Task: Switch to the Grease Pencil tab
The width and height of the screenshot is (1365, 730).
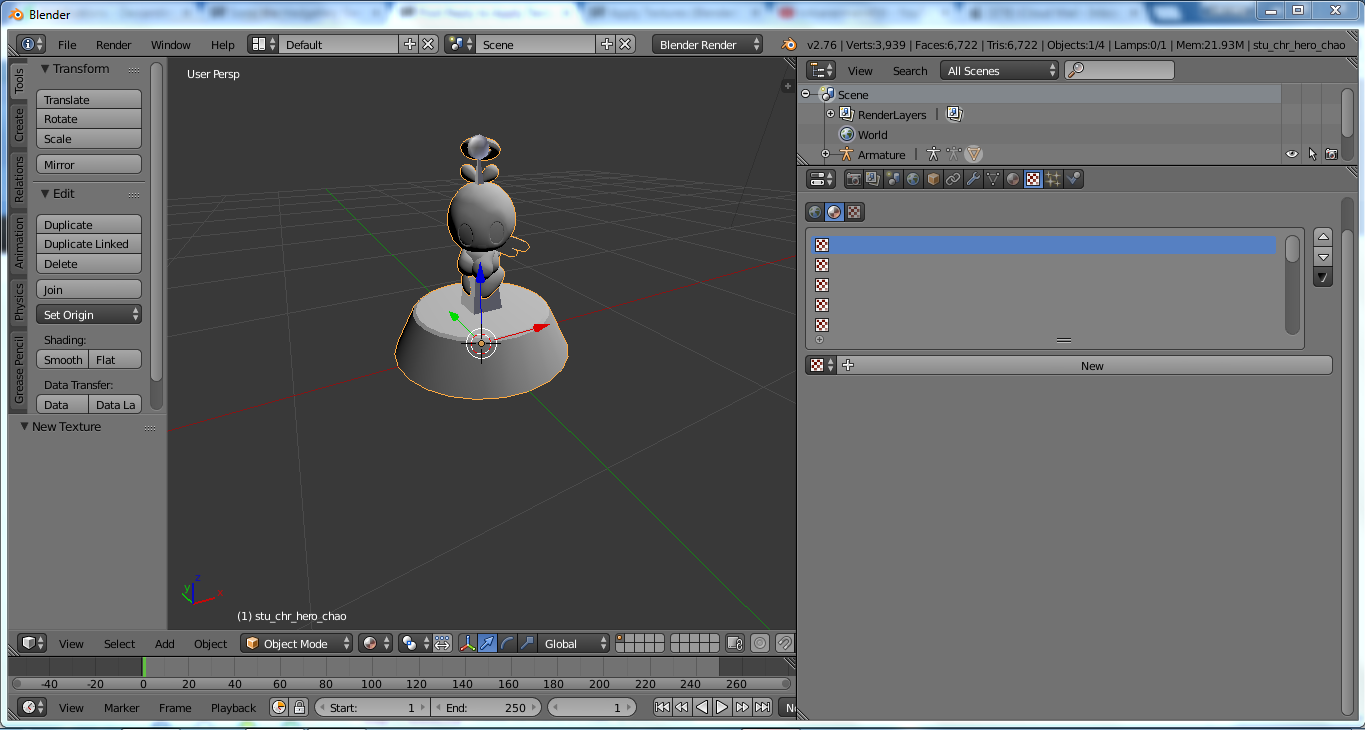Action: click(x=19, y=370)
